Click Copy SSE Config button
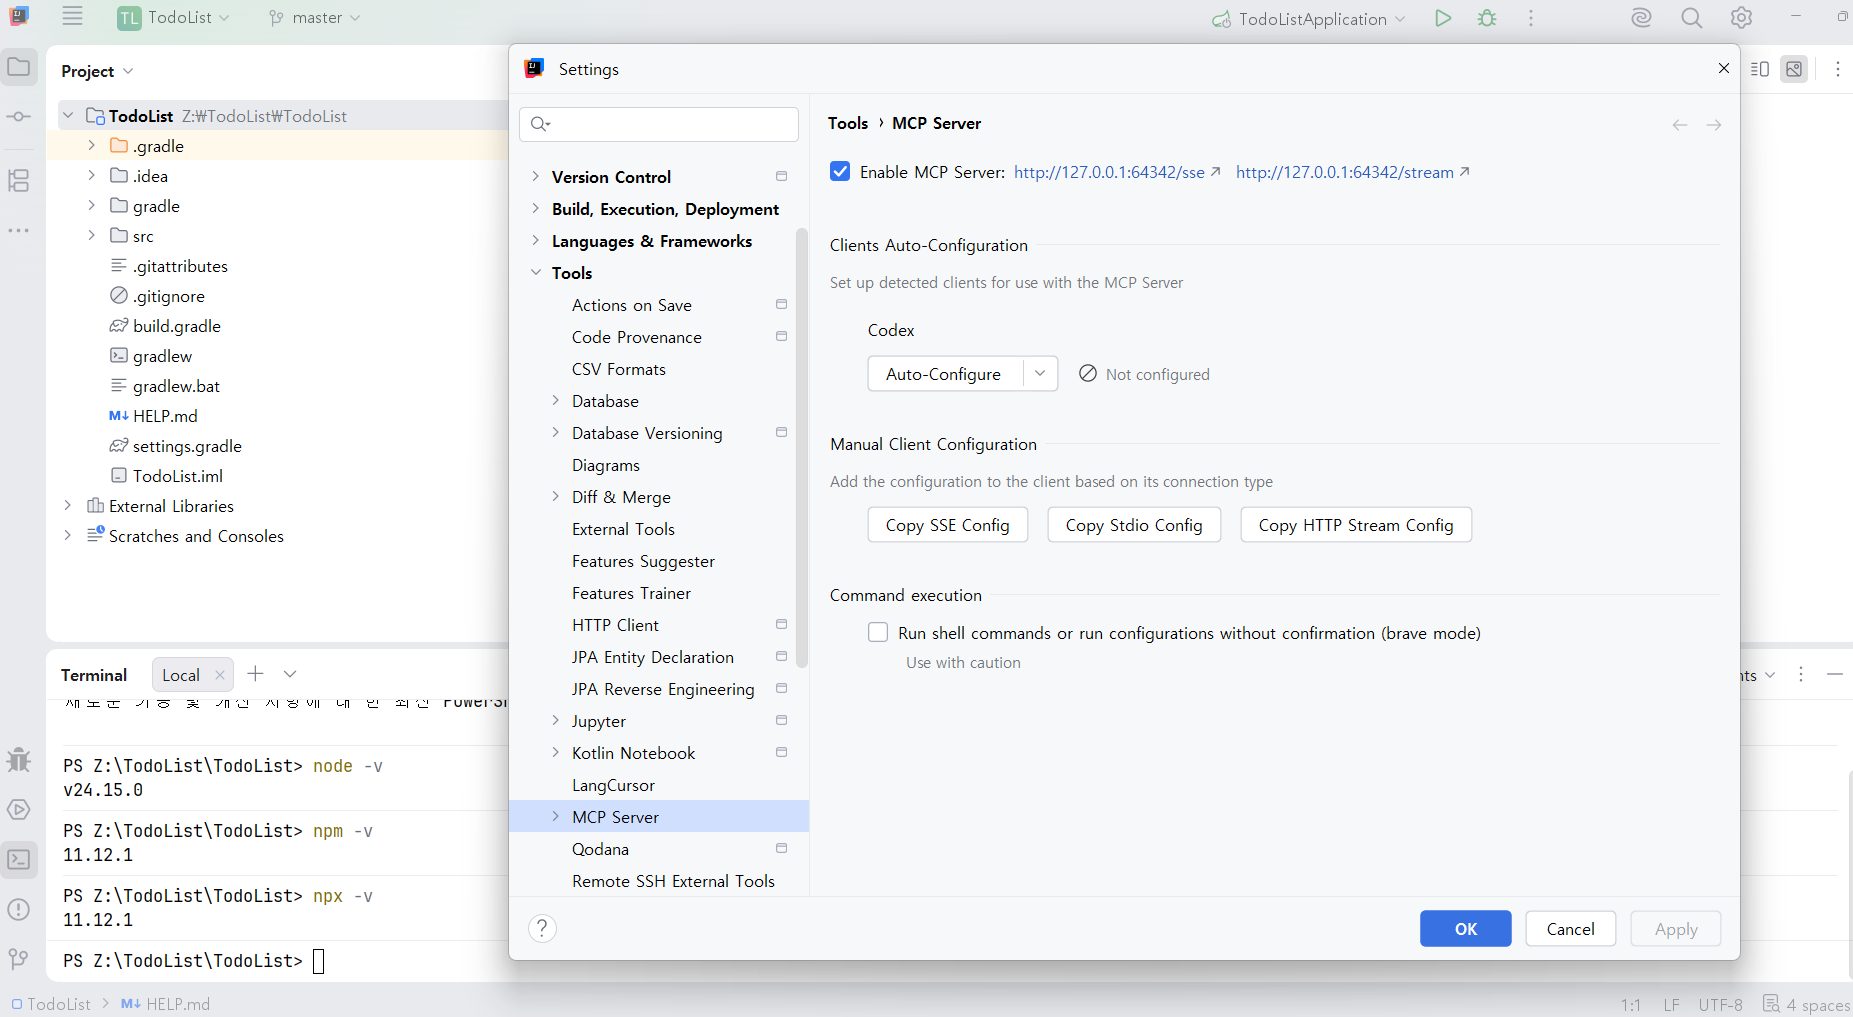Screen dimensions: 1853x1017 point(948,525)
